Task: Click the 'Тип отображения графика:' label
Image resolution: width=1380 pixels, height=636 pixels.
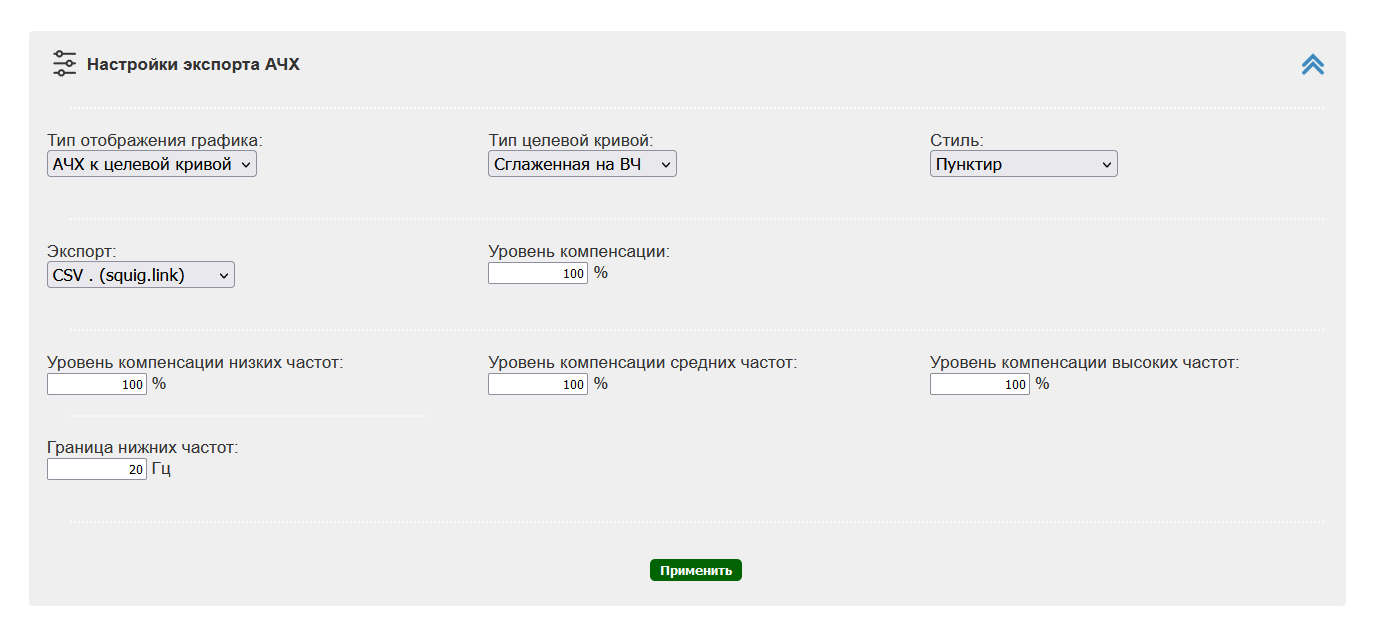Action: pyautogui.click(x=155, y=141)
